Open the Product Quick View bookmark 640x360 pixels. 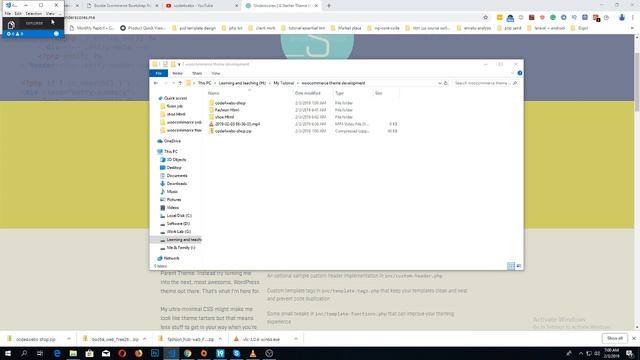(143, 28)
